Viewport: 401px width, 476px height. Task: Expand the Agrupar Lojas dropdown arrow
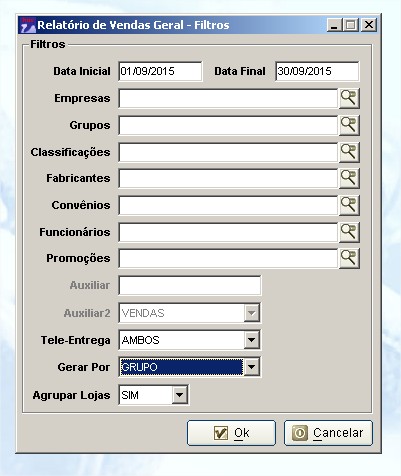point(180,395)
